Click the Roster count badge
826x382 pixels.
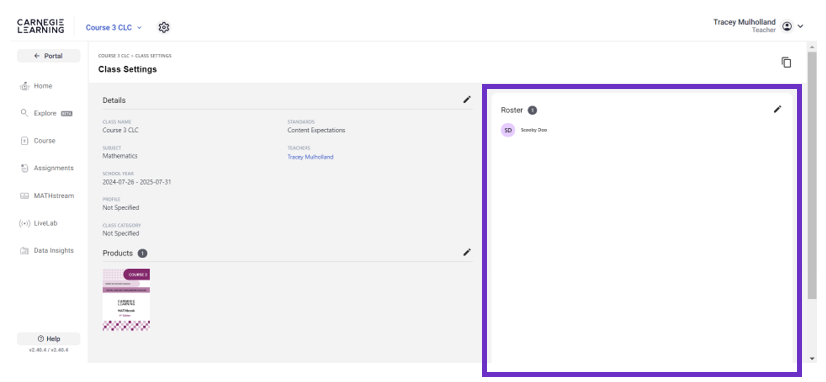533,110
